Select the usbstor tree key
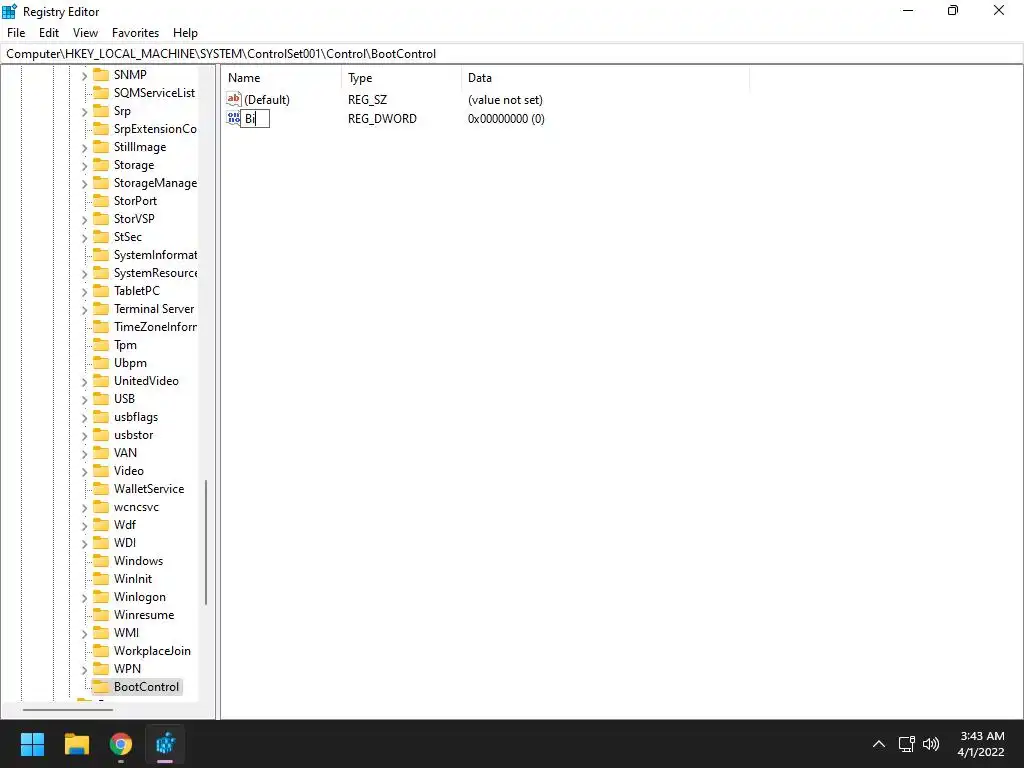The image size is (1024, 768). pos(133,435)
